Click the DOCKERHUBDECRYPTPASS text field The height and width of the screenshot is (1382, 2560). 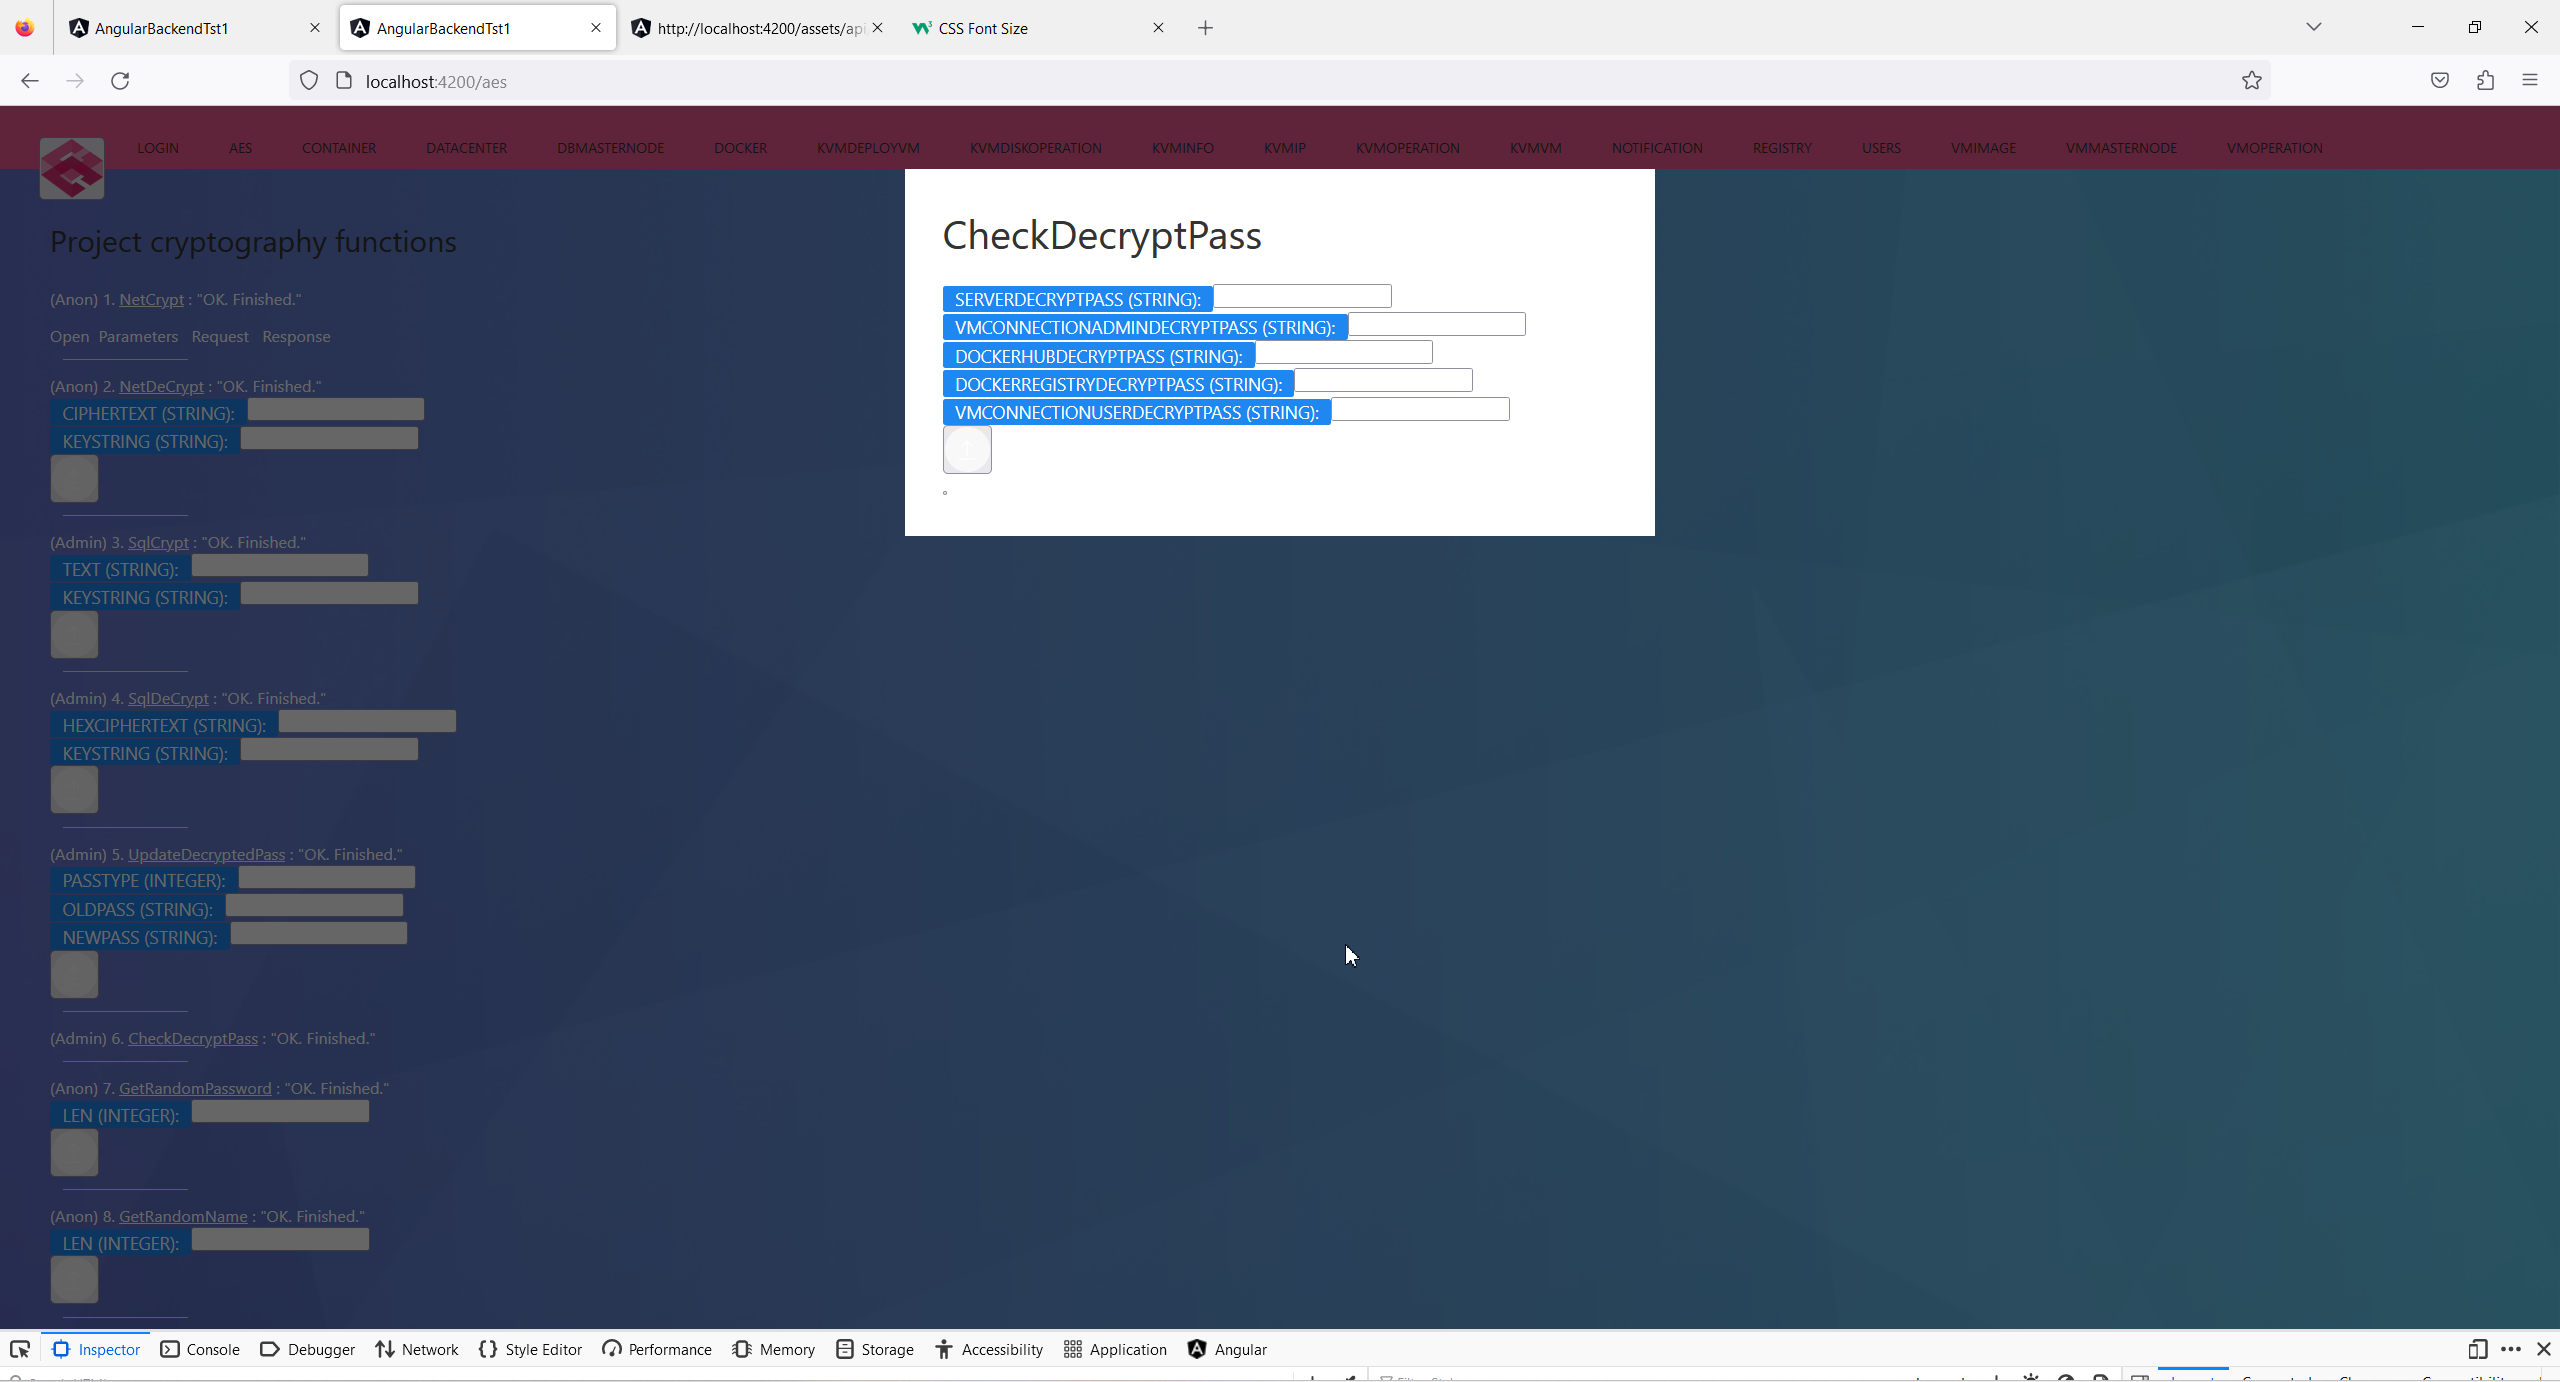(x=1343, y=353)
